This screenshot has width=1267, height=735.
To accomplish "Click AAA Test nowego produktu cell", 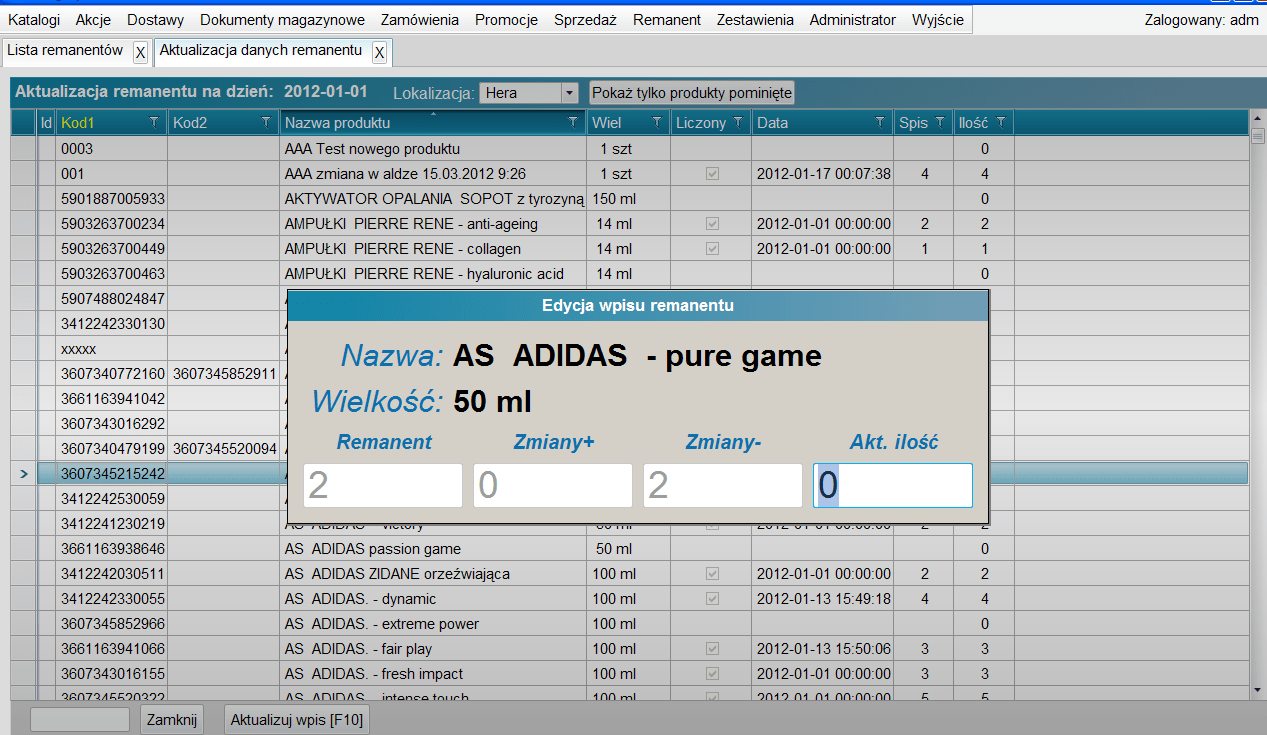I will click(433, 149).
